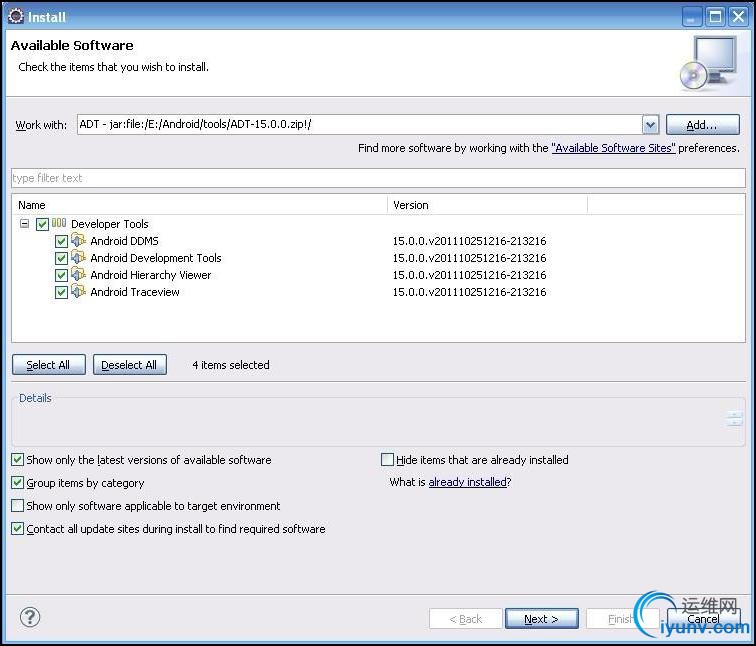Open the already installed link

point(468,482)
